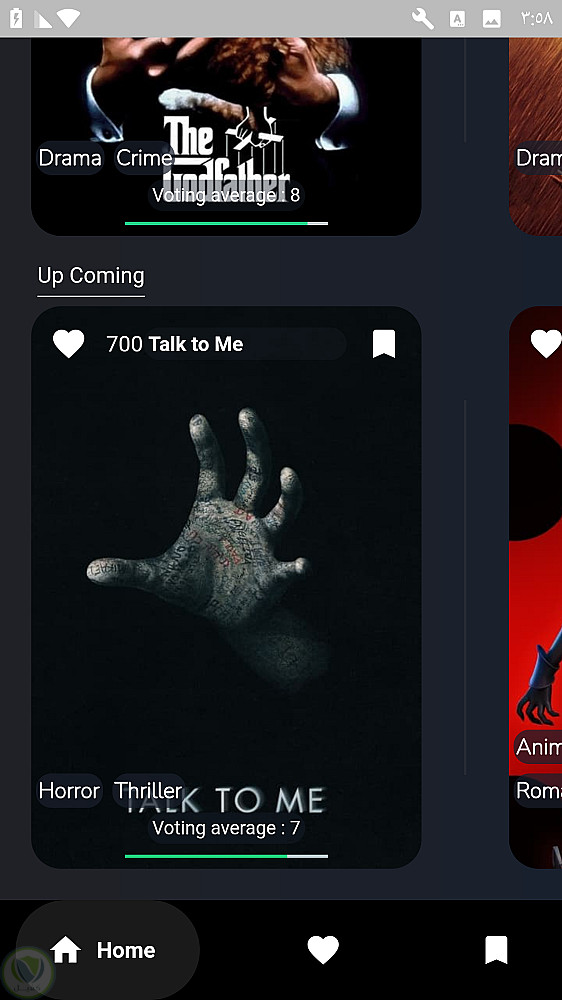Bookmark the Talk to Me movie

coord(384,344)
